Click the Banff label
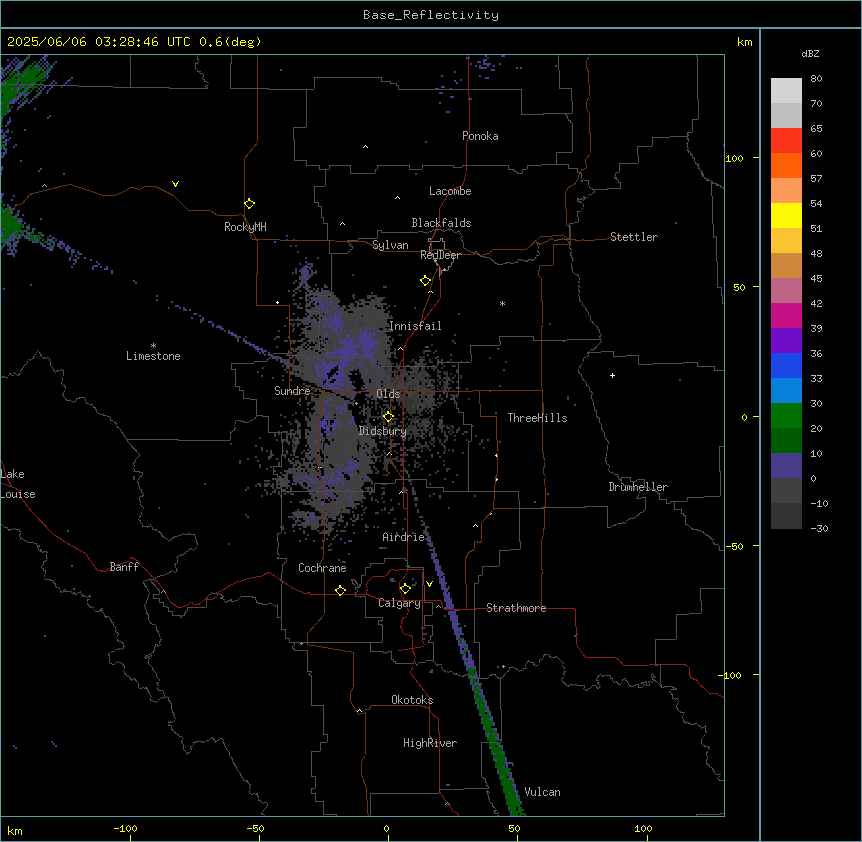The image size is (862, 842). [124, 567]
